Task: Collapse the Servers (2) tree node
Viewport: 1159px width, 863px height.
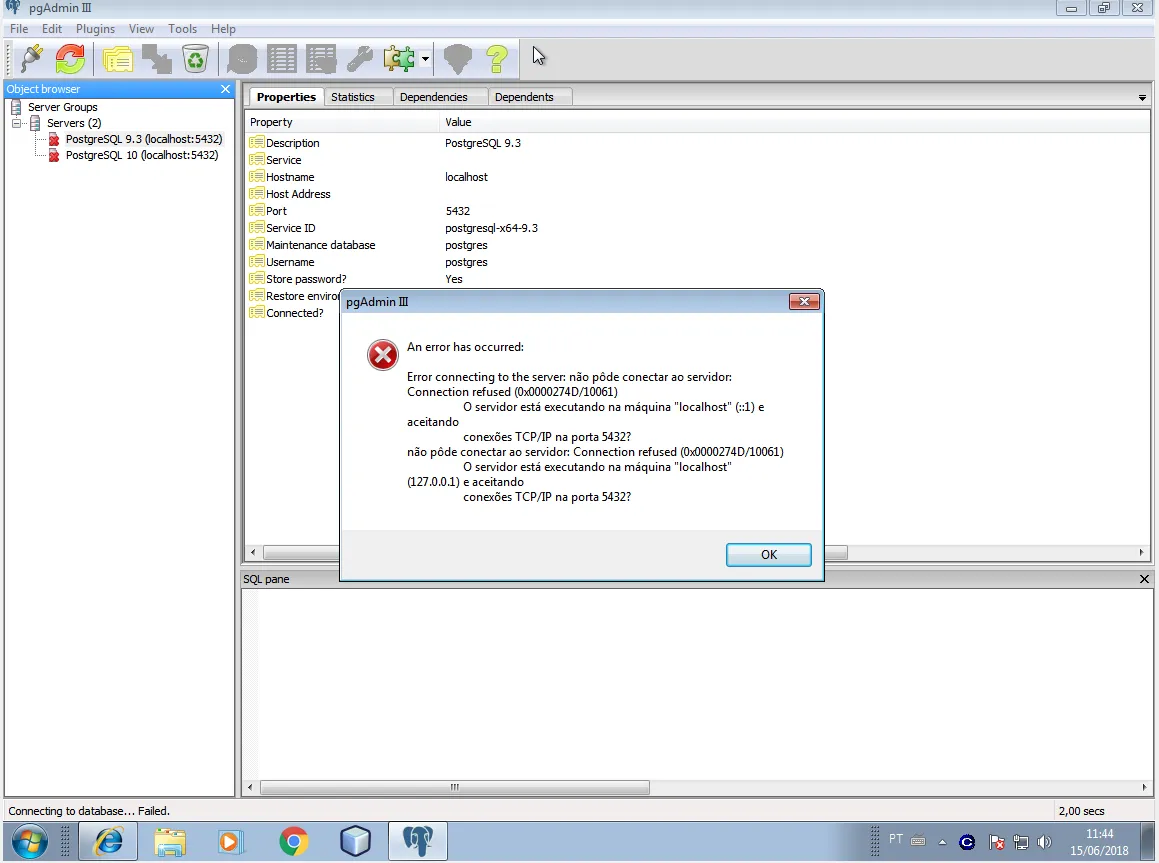Action: click(x=17, y=123)
